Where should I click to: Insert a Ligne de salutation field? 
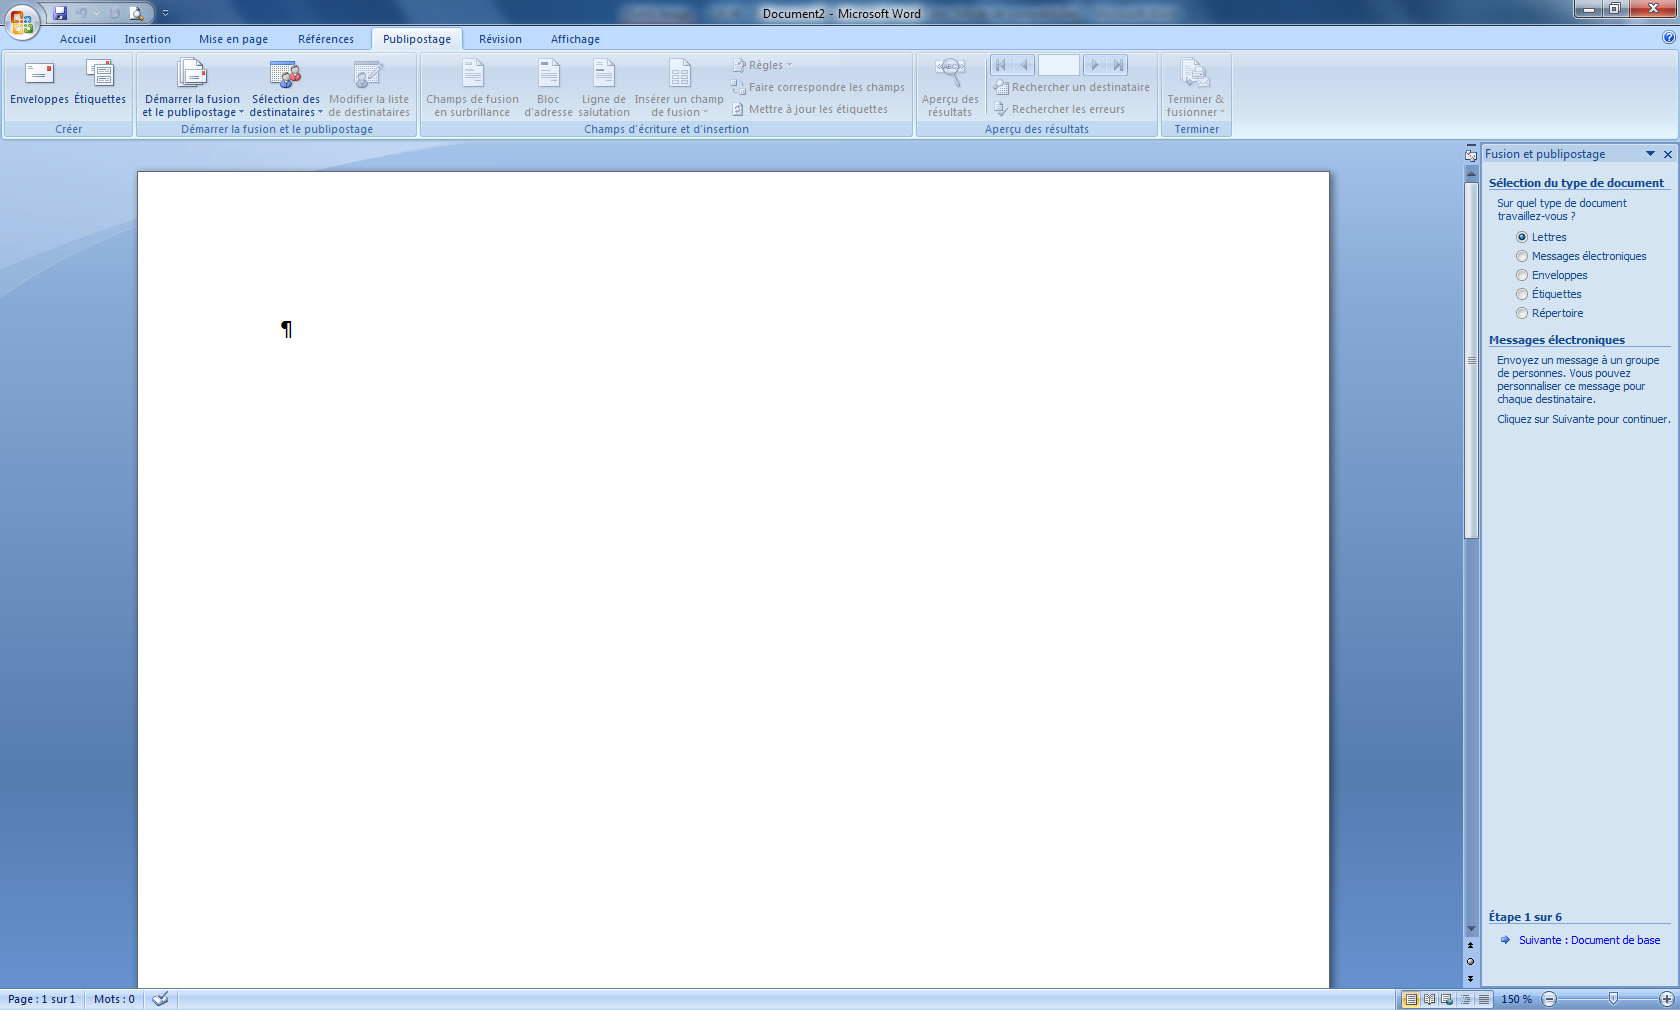604,88
